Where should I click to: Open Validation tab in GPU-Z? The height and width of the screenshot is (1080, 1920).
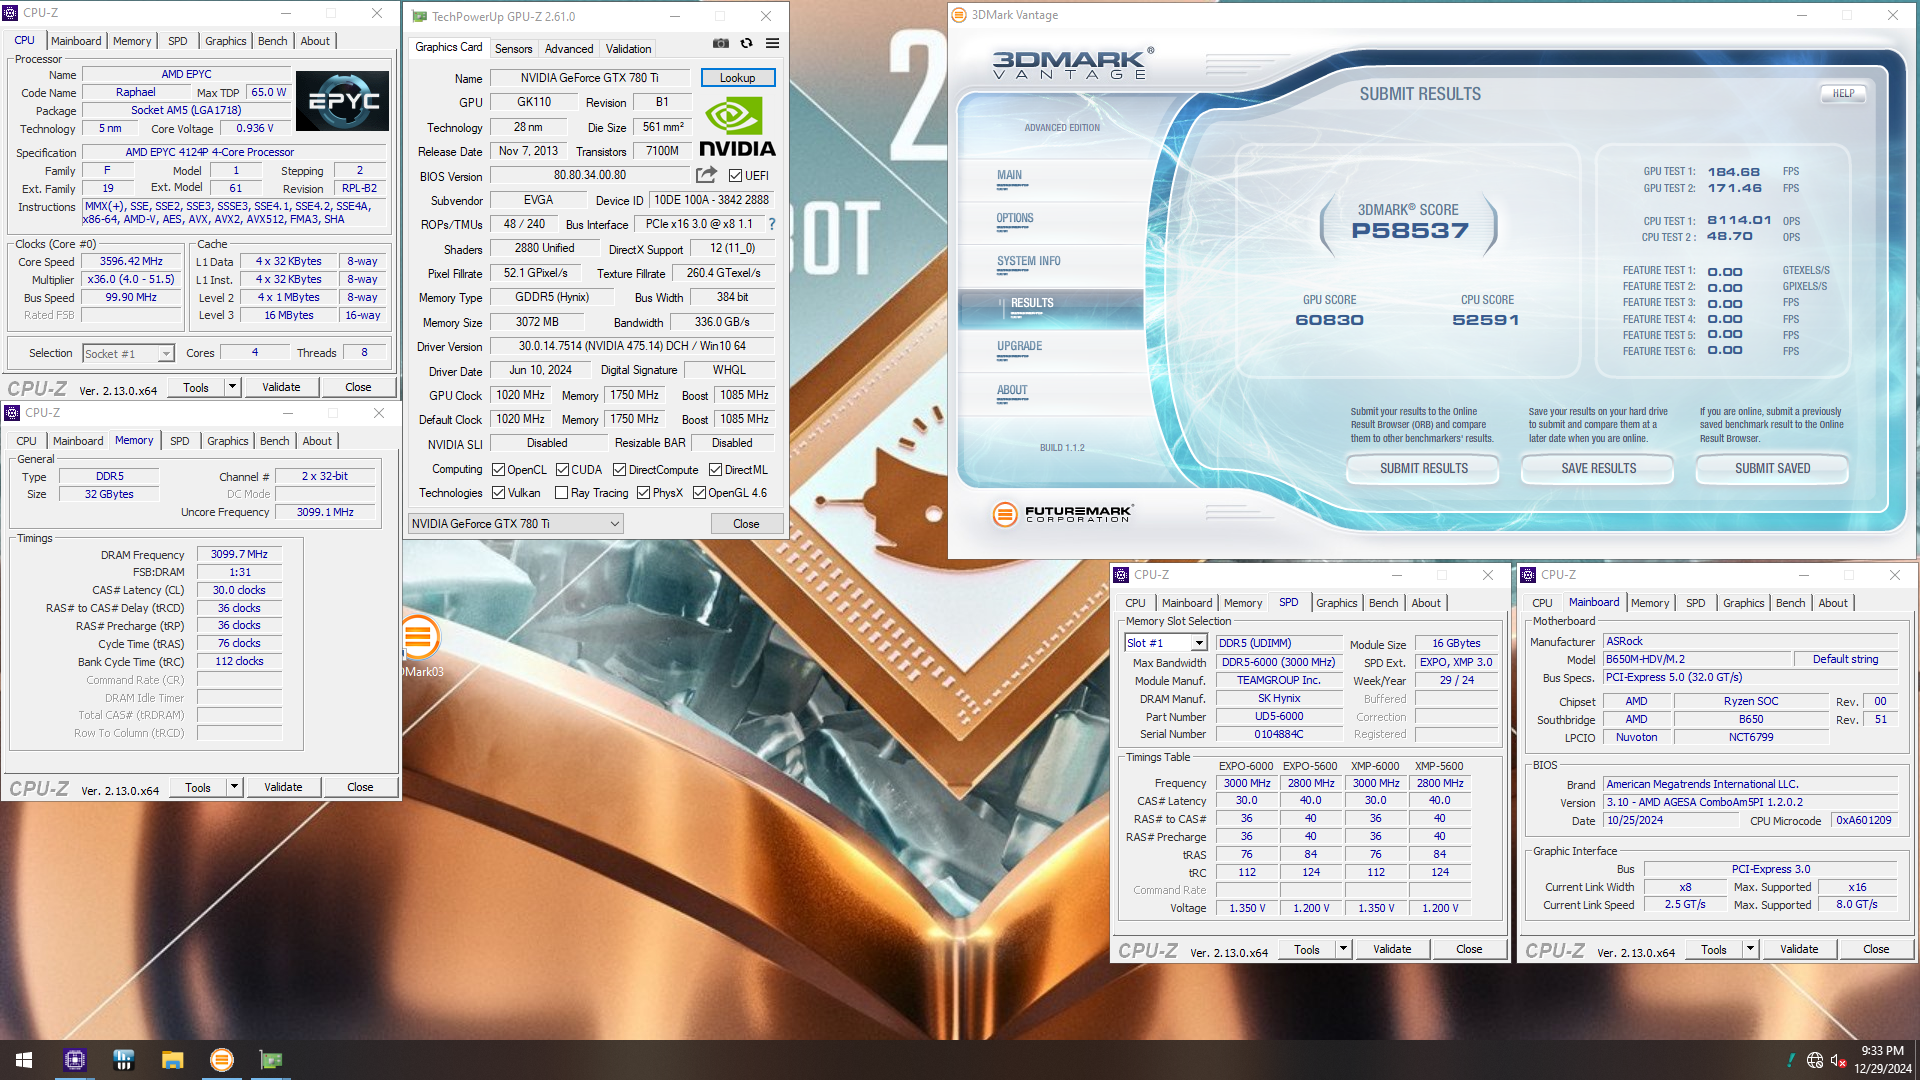click(x=629, y=48)
